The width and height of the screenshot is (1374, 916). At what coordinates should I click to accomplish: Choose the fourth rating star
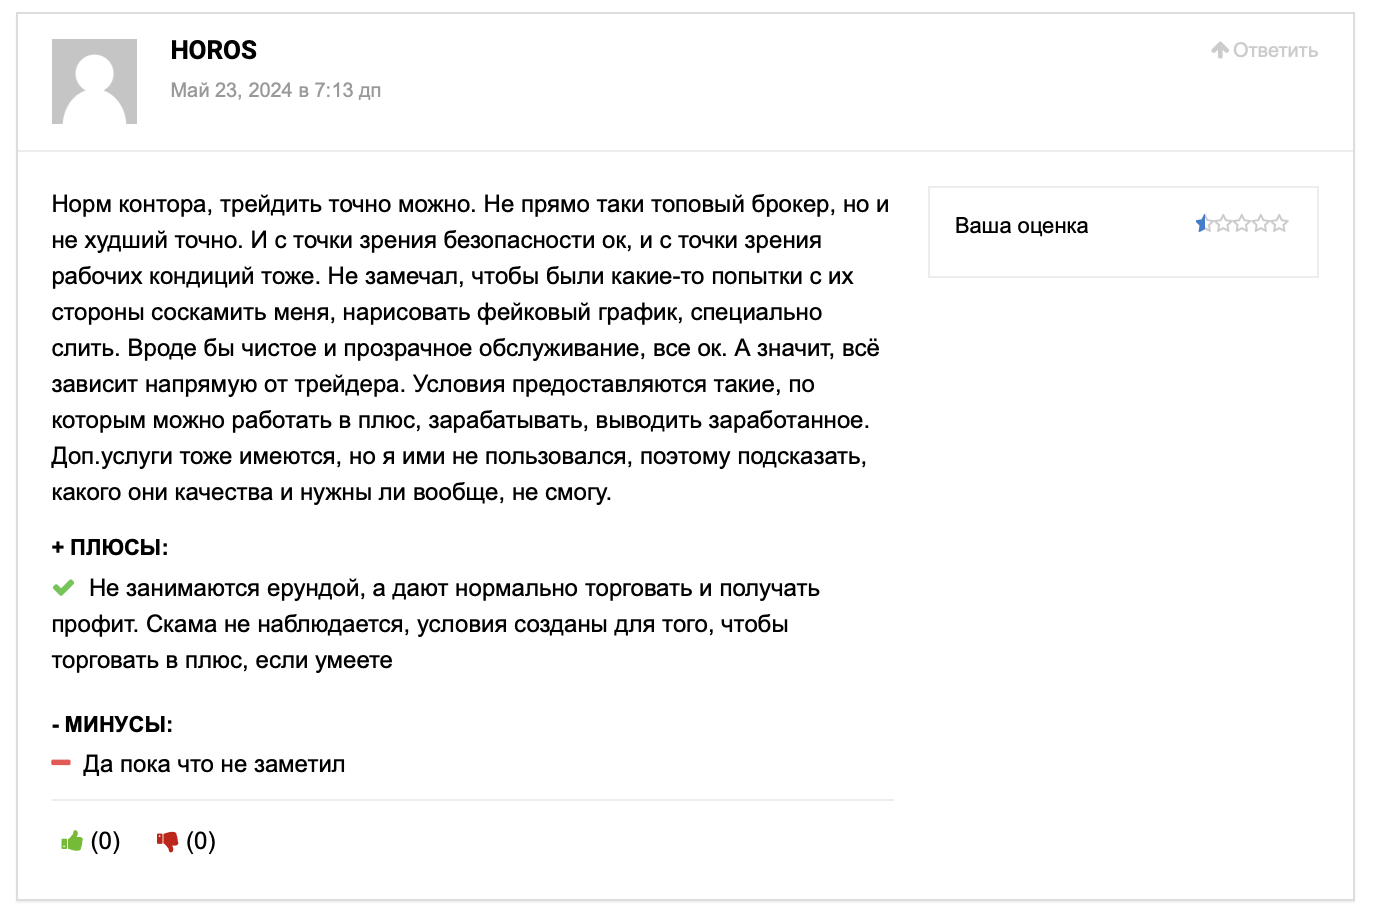1261,223
